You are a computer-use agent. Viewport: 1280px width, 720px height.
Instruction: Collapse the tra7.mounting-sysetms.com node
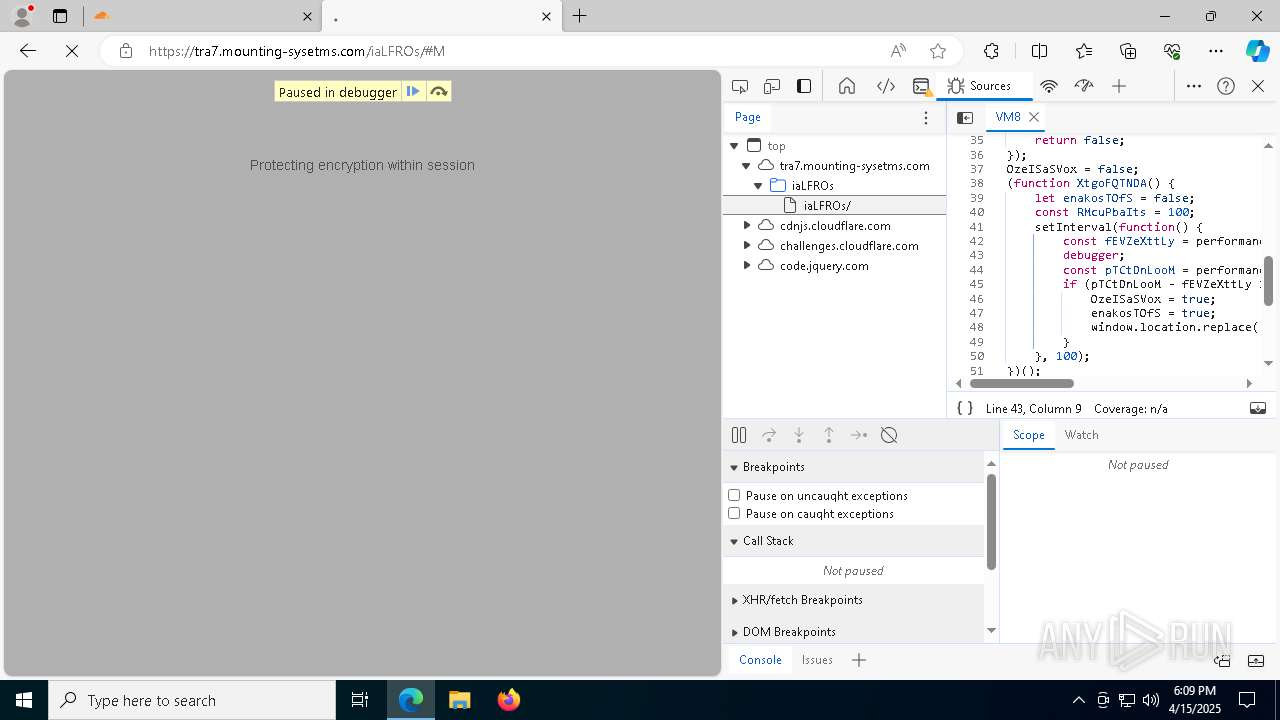pyautogui.click(x=746, y=166)
